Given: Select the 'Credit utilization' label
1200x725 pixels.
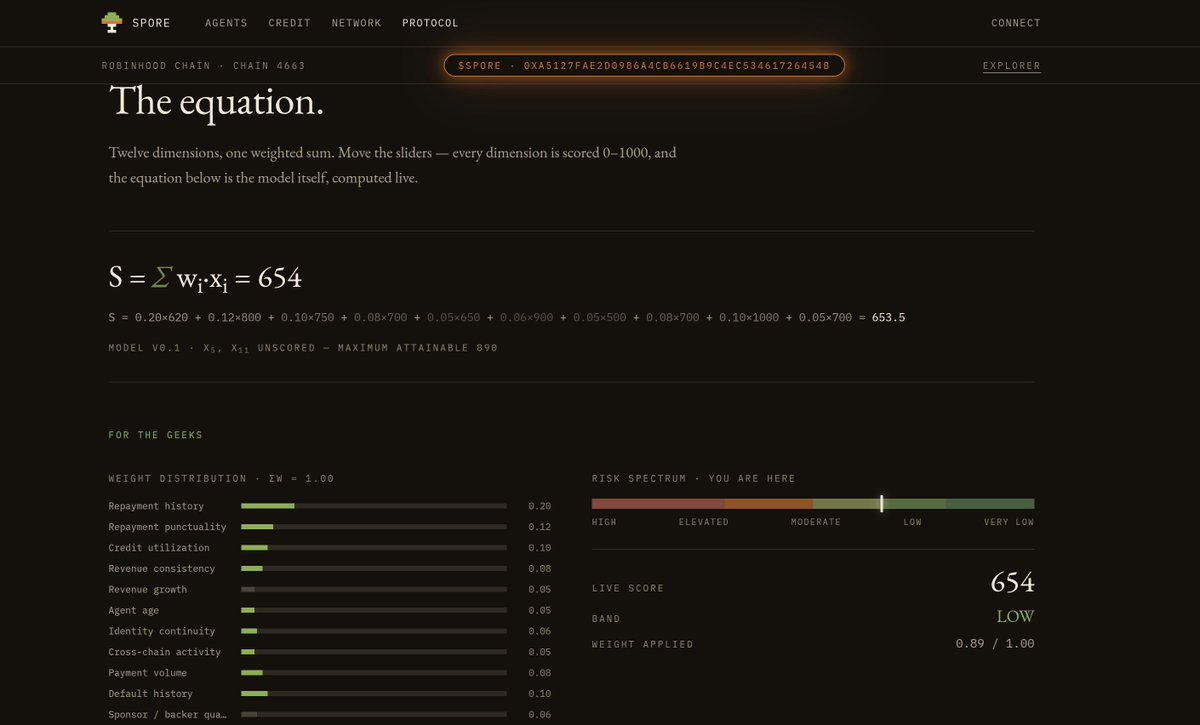Looking at the screenshot, I should point(159,548).
